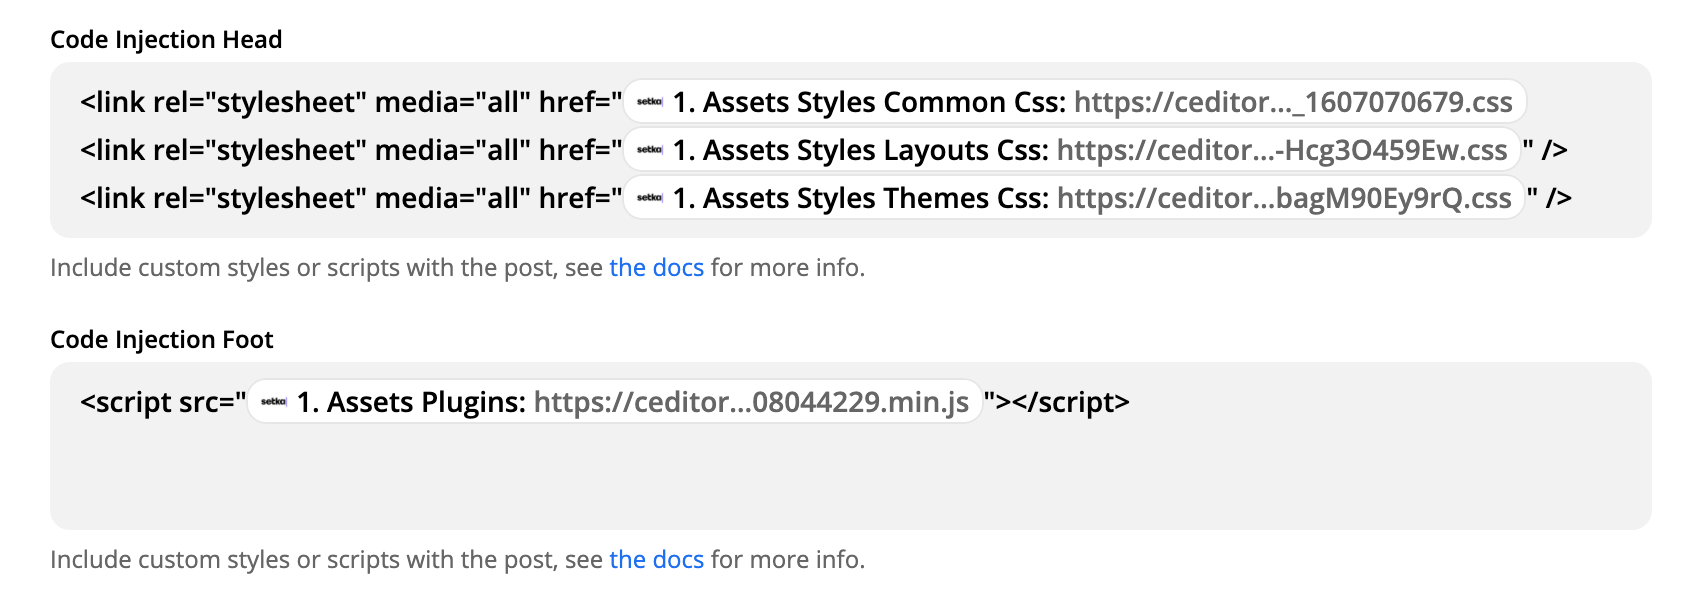Click the Setka icon in Common Css pill
The height and width of the screenshot is (600, 1704).
[650, 102]
